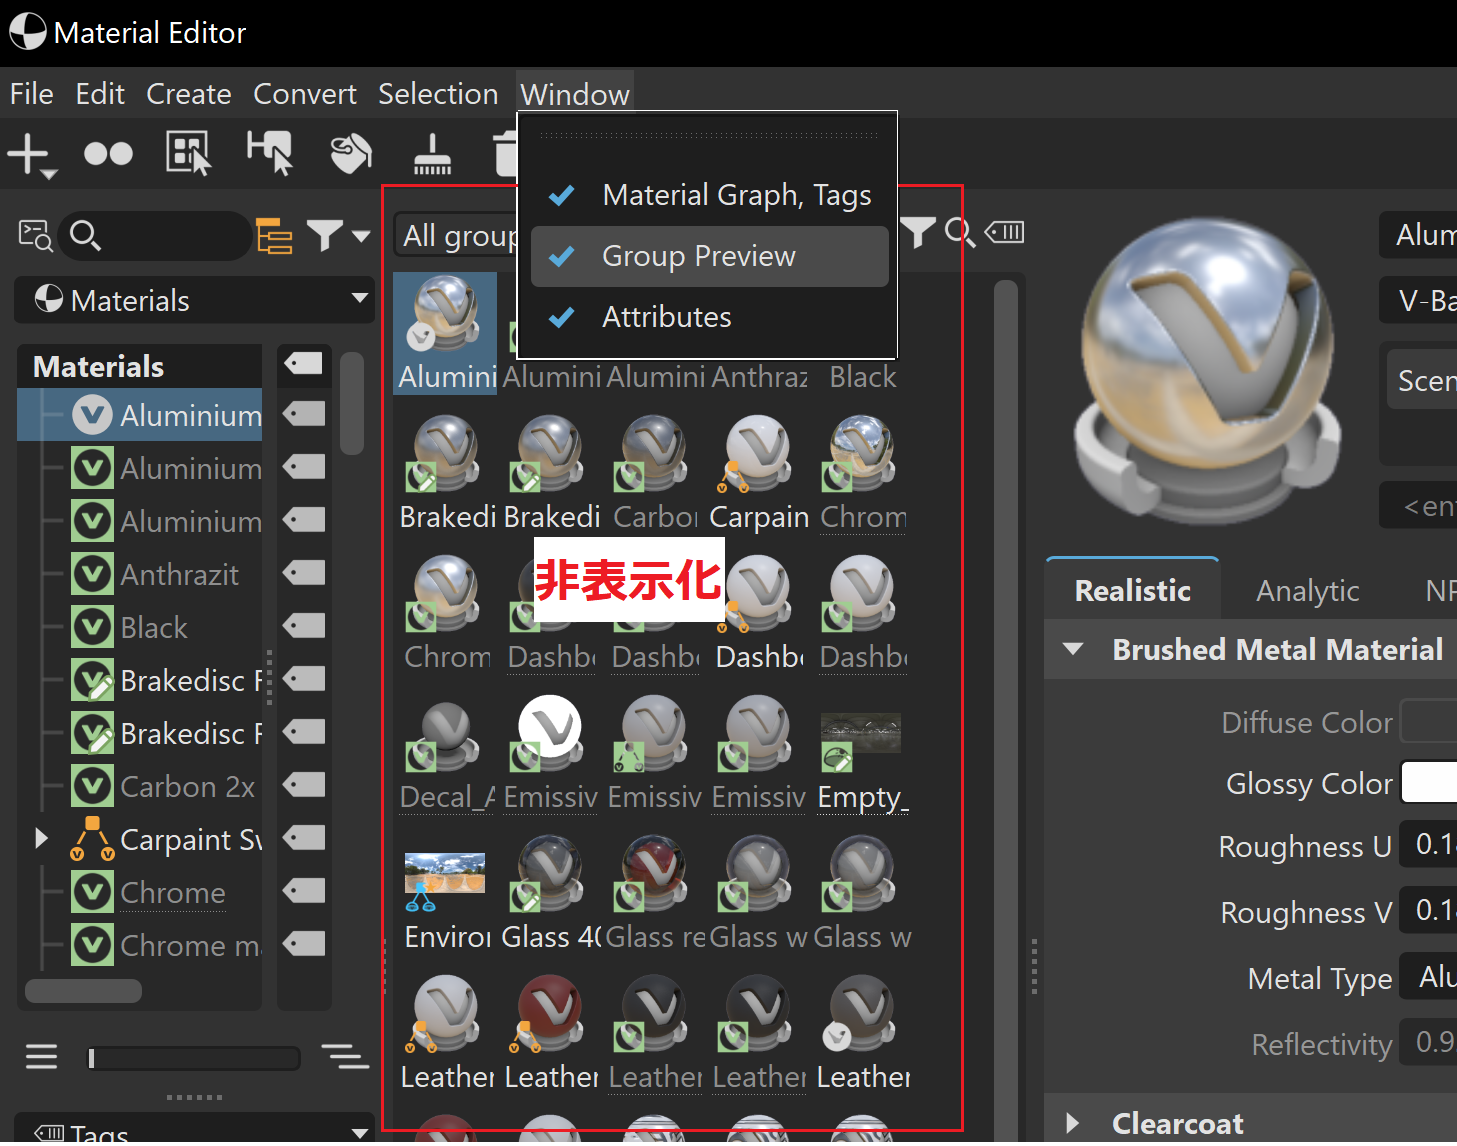
Task: Select the Carbon 2x tree item
Action: click(x=188, y=786)
